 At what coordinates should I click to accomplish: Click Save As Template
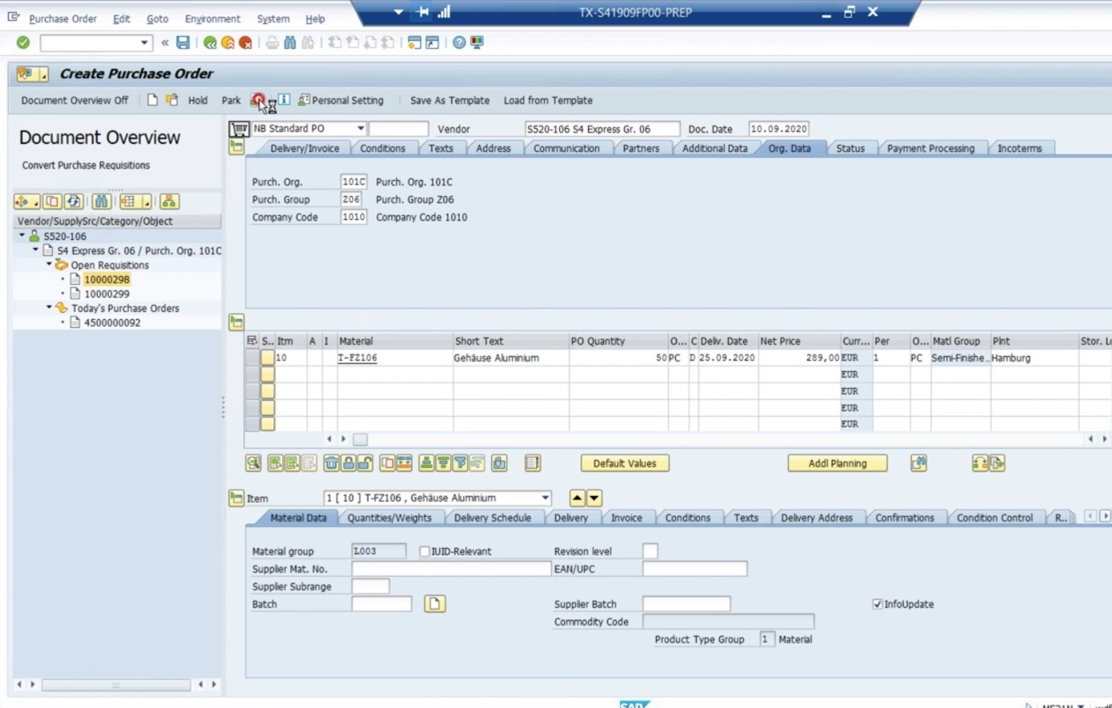[x=450, y=100]
